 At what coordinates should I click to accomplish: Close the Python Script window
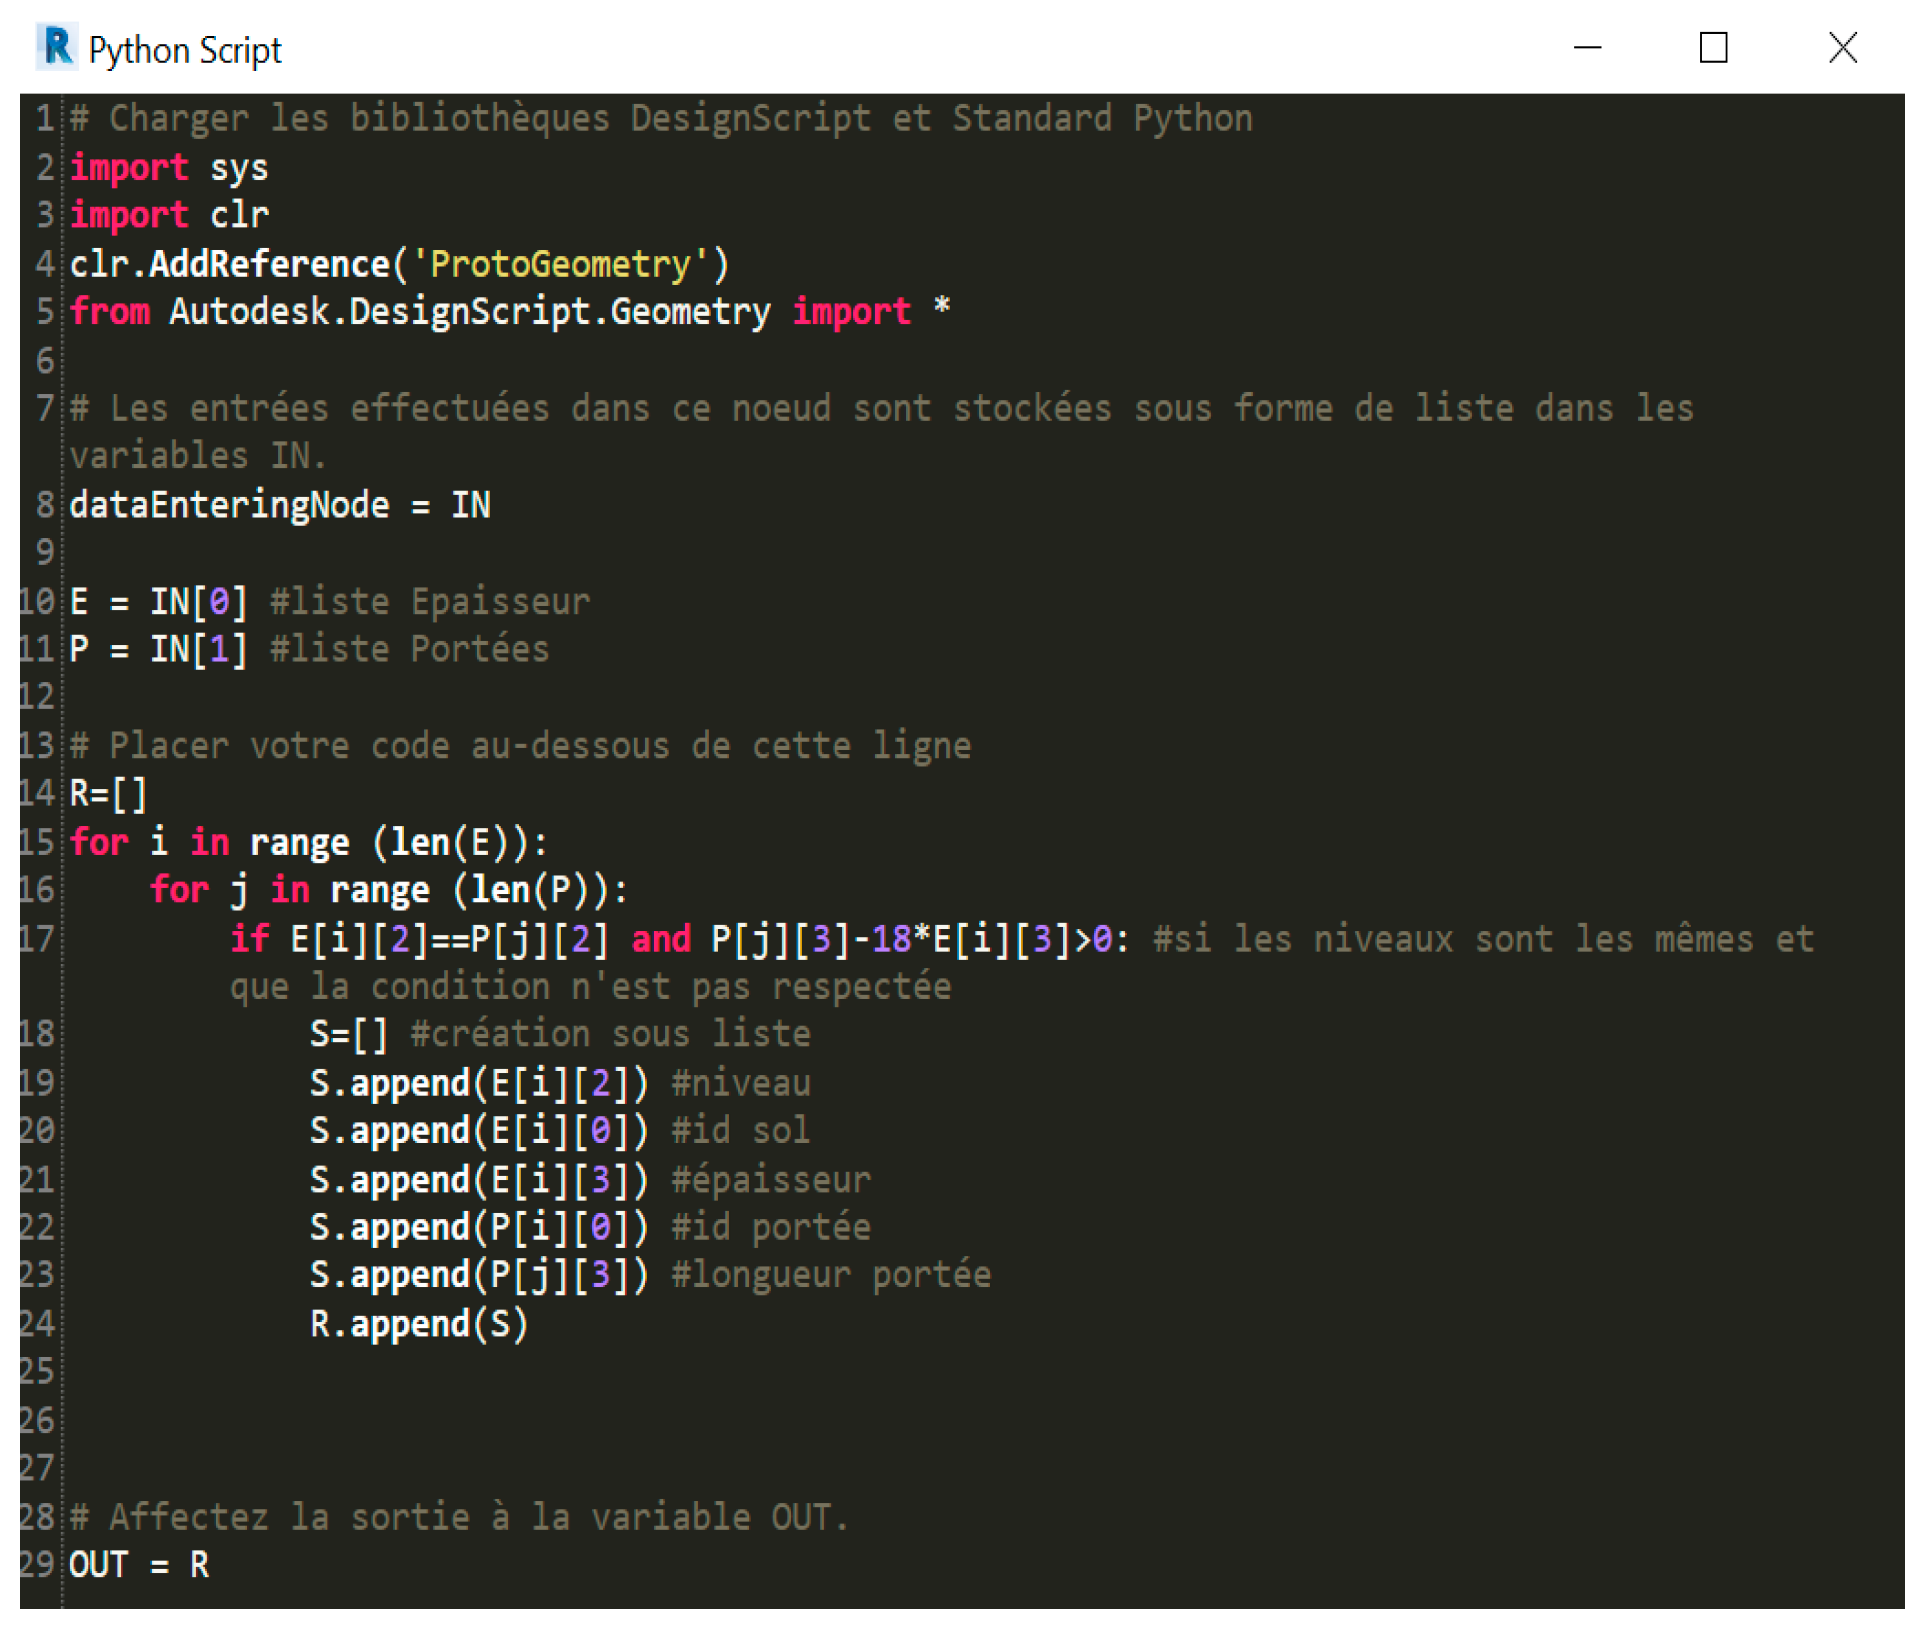point(1841,47)
